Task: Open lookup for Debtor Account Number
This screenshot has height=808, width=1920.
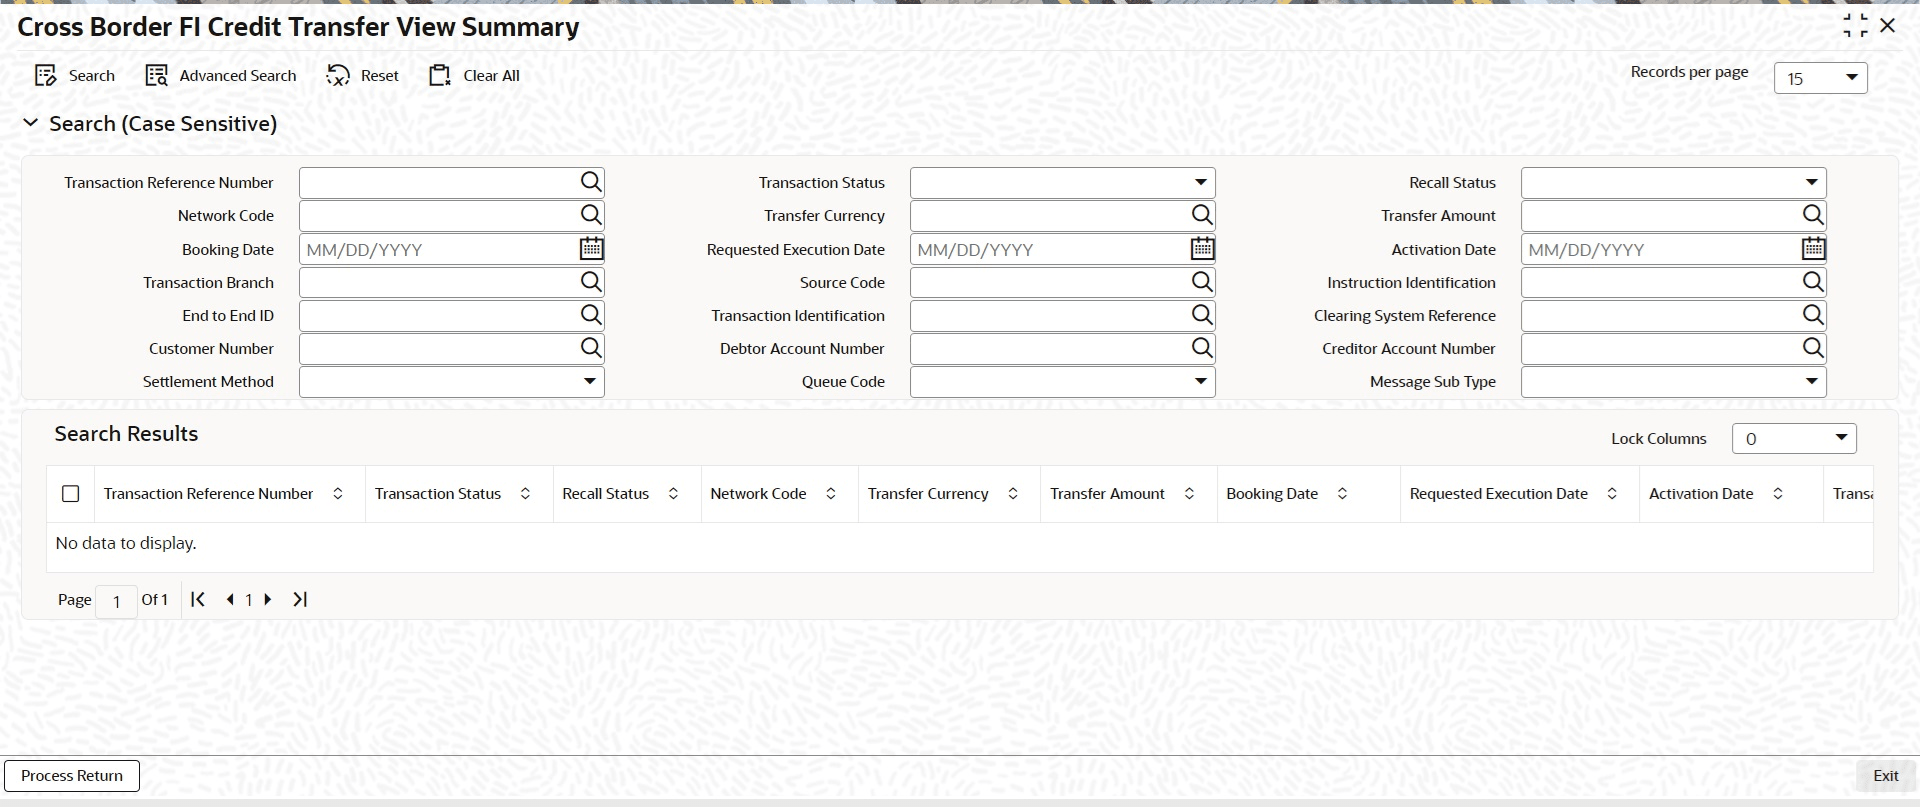Action: (x=1202, y=348)
